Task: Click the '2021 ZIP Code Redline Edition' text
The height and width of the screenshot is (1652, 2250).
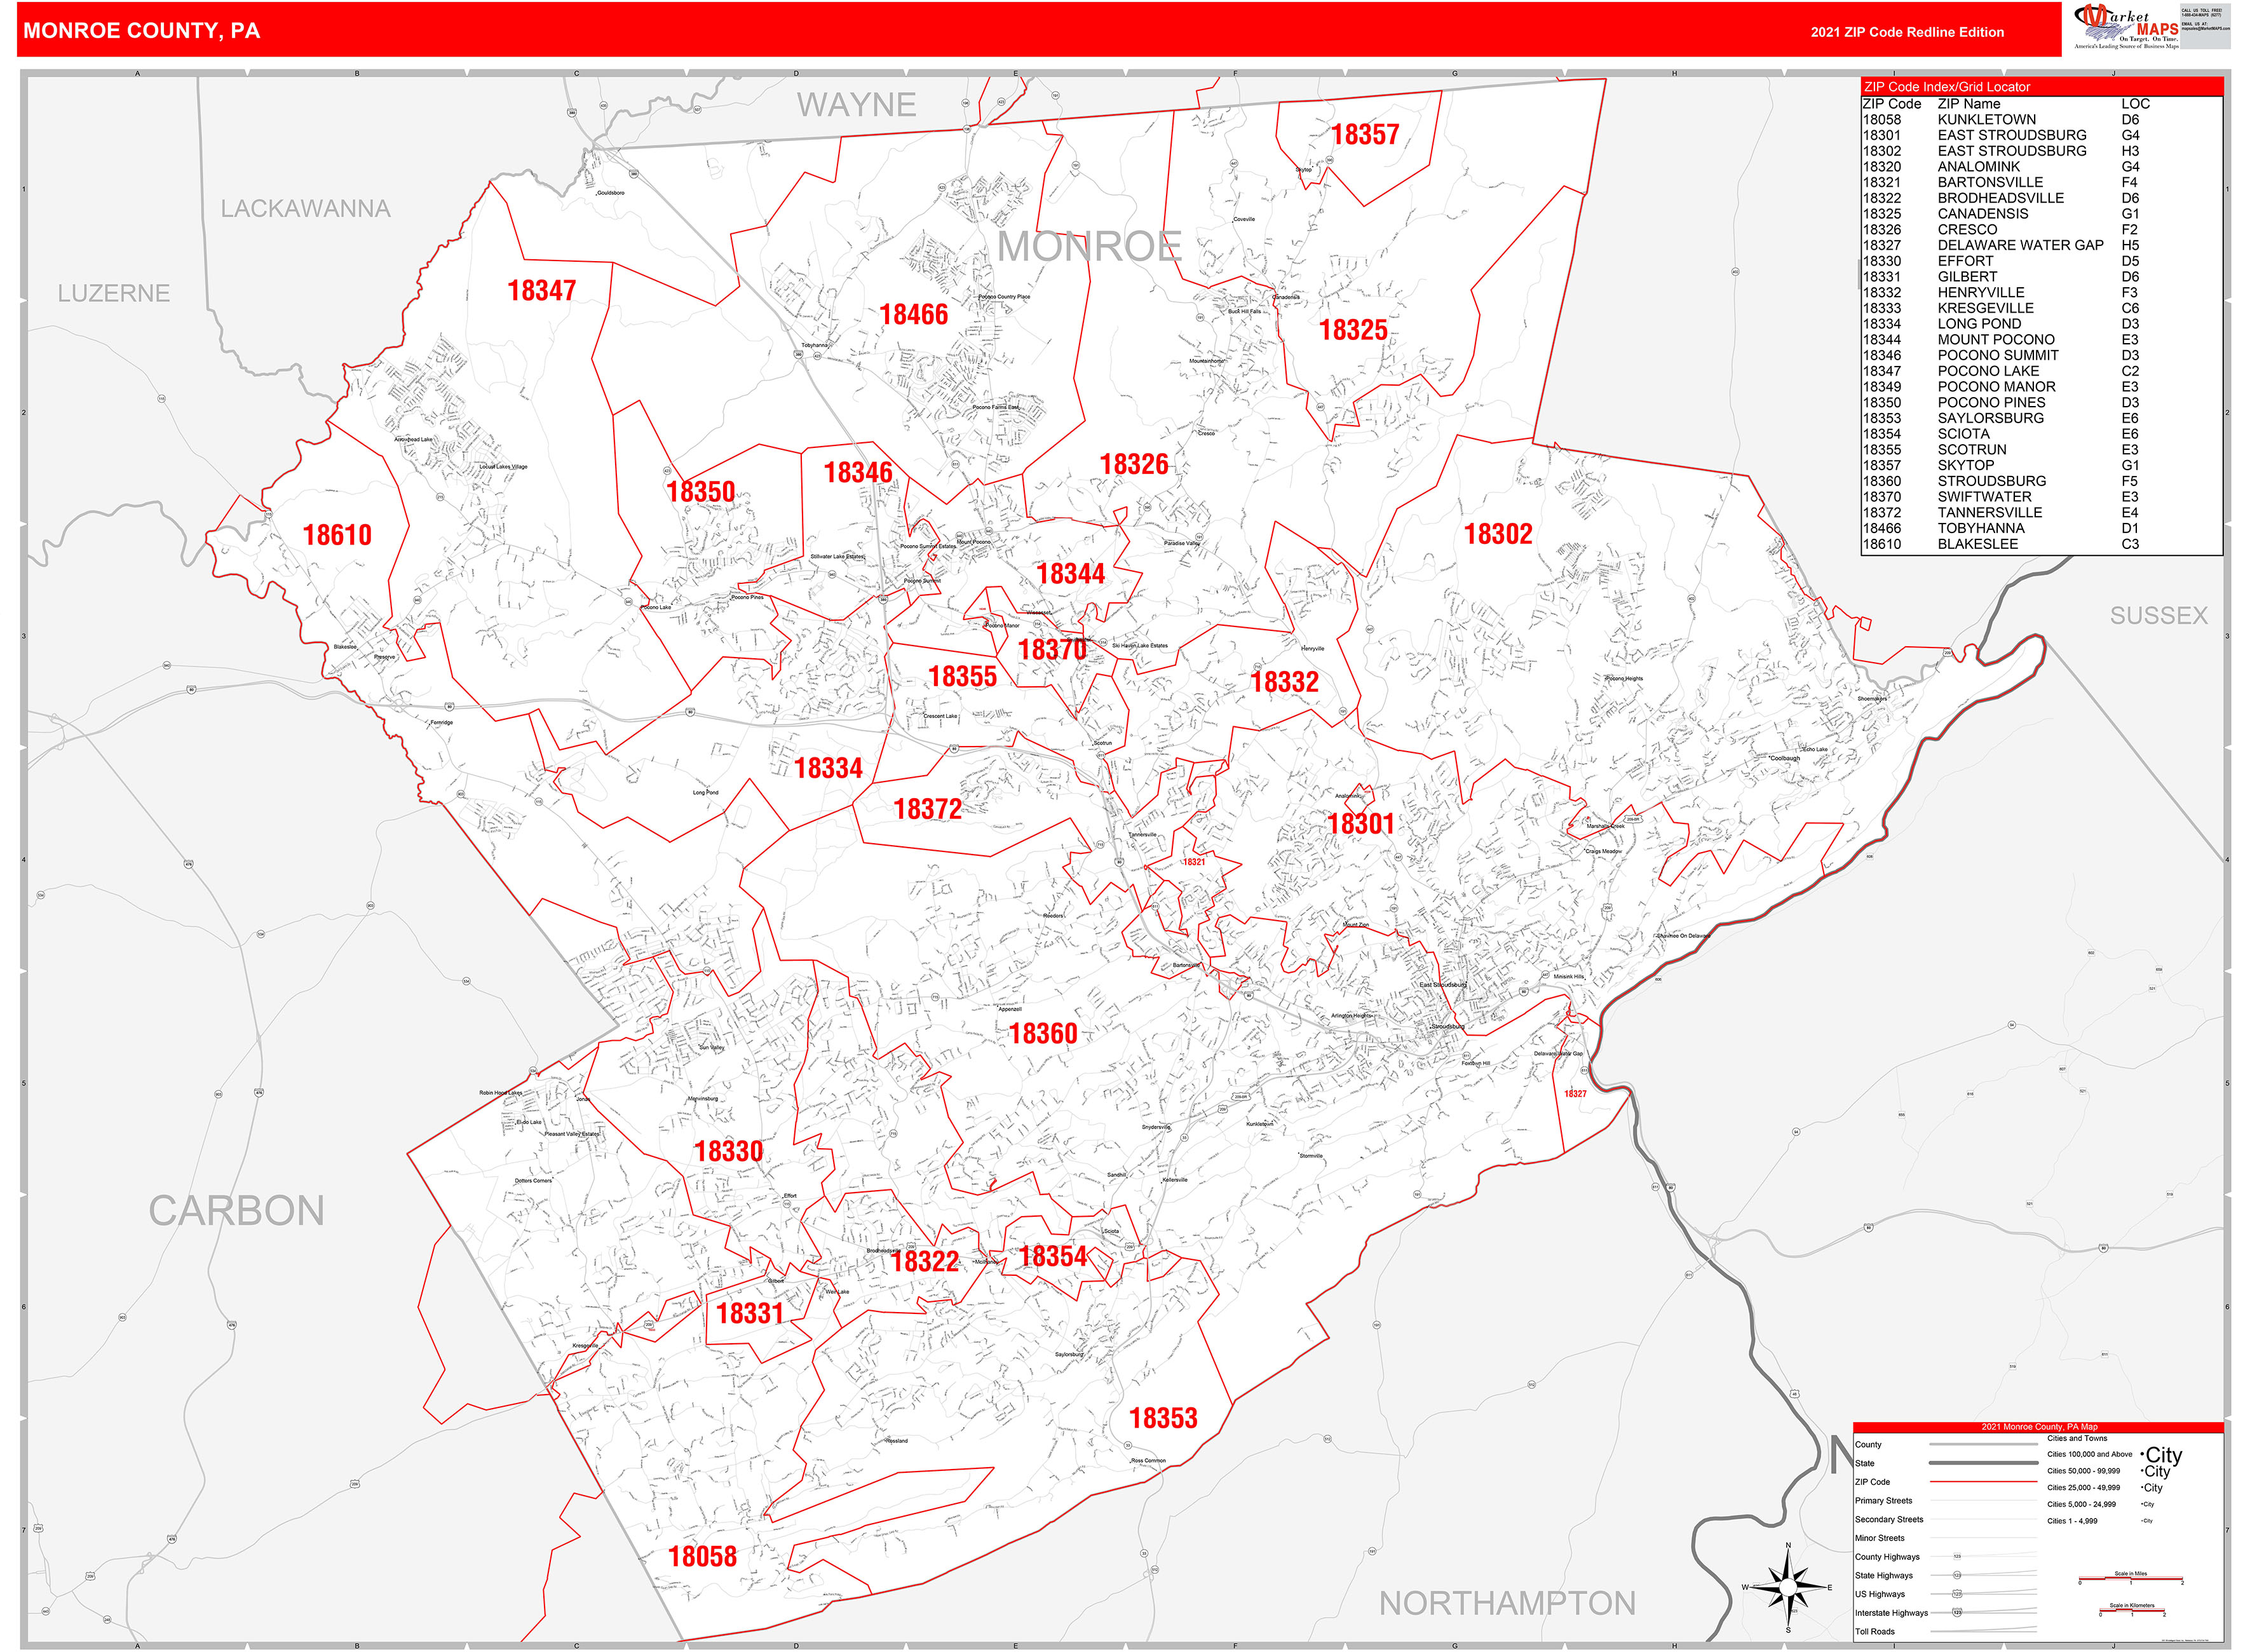Action: 1906,32
